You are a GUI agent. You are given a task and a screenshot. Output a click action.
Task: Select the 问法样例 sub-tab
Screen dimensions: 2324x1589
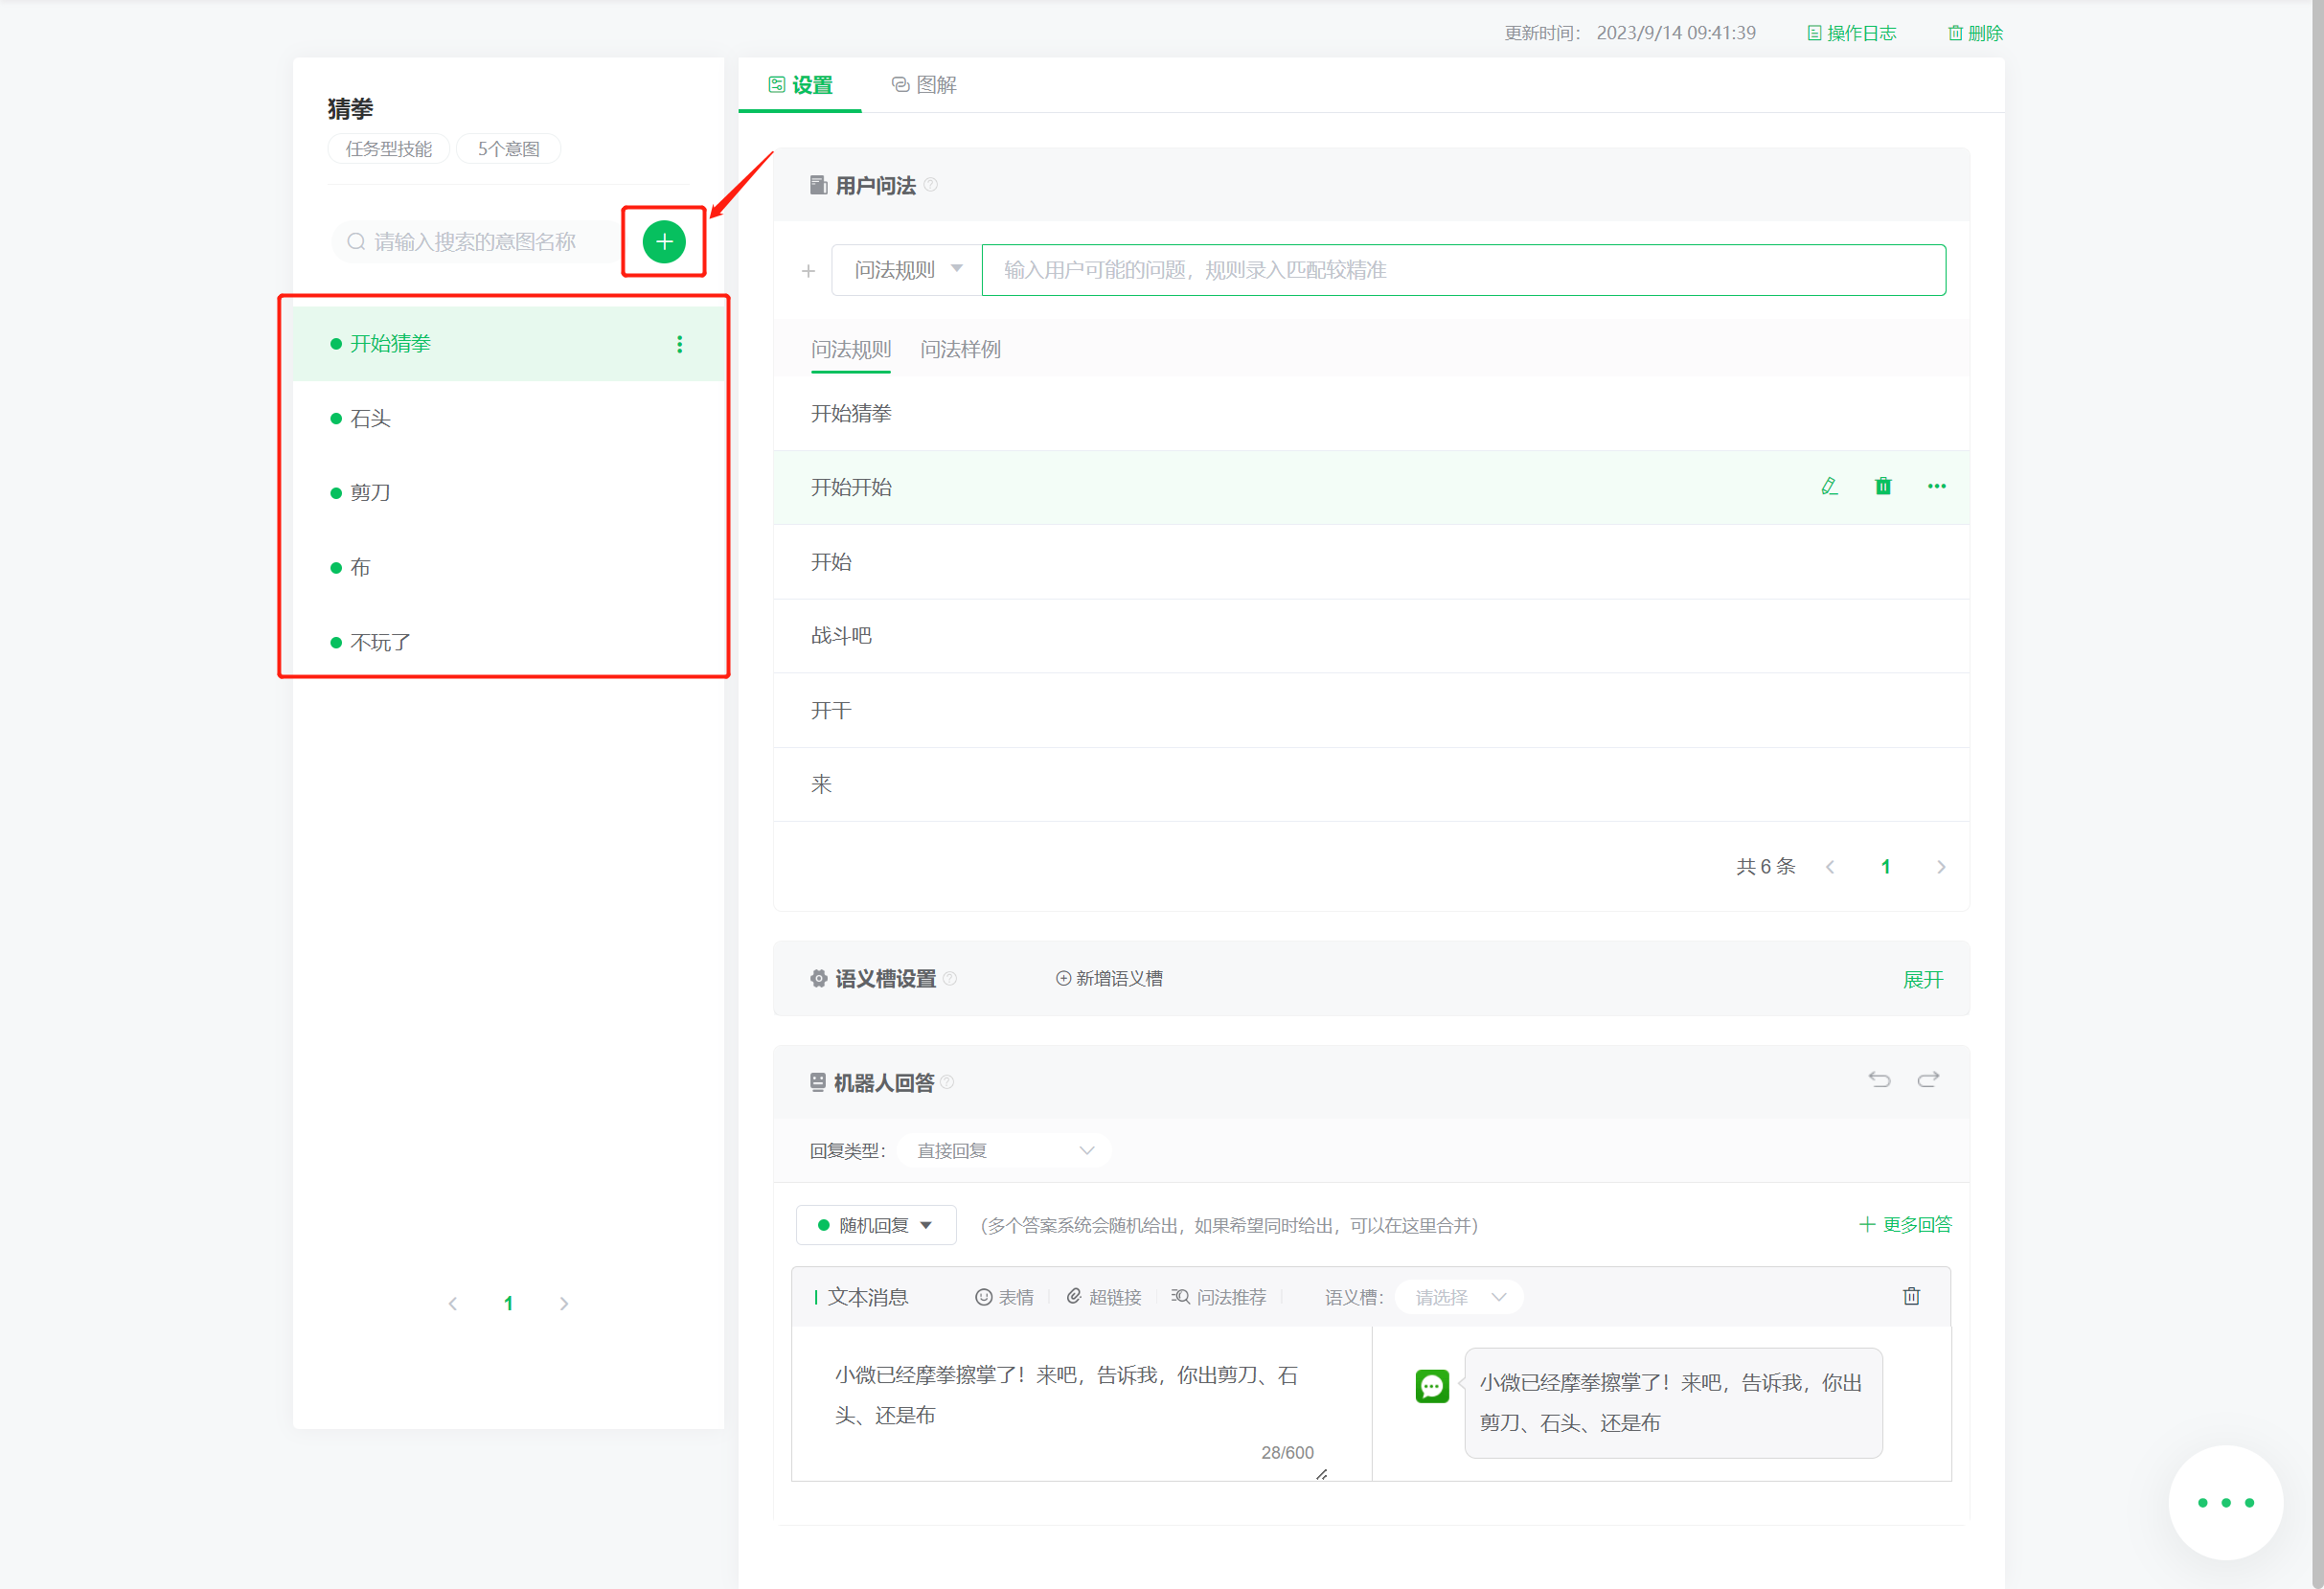click(960, 350)
